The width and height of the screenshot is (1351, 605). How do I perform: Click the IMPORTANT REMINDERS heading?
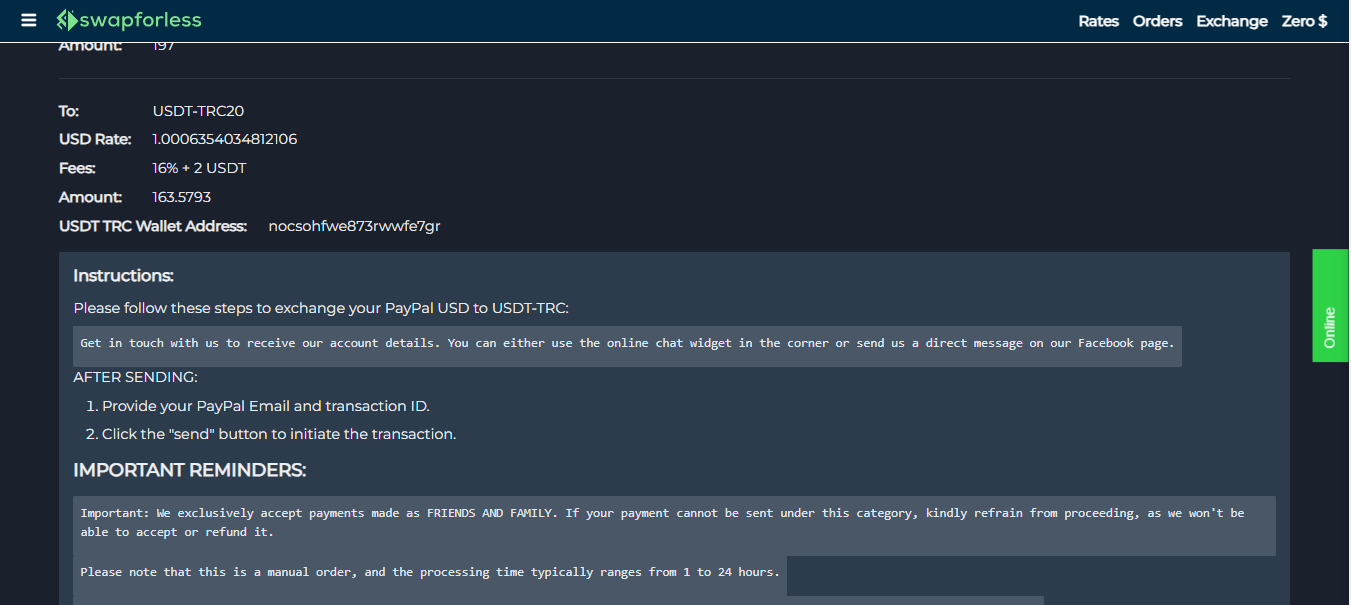pos(189,470)
